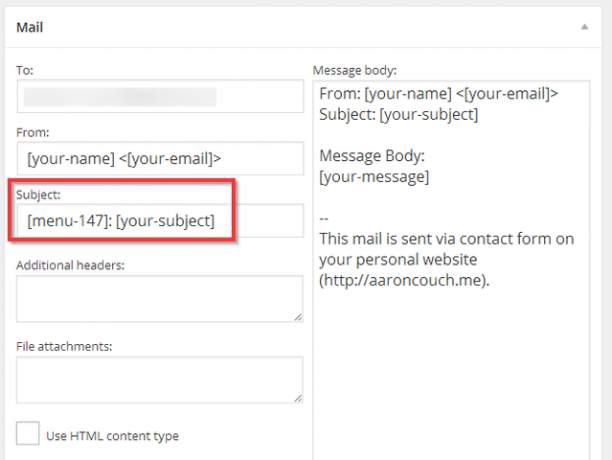Click the File attachments resize handle
This screenshot has height=460, width=612.
pos(298,398)
